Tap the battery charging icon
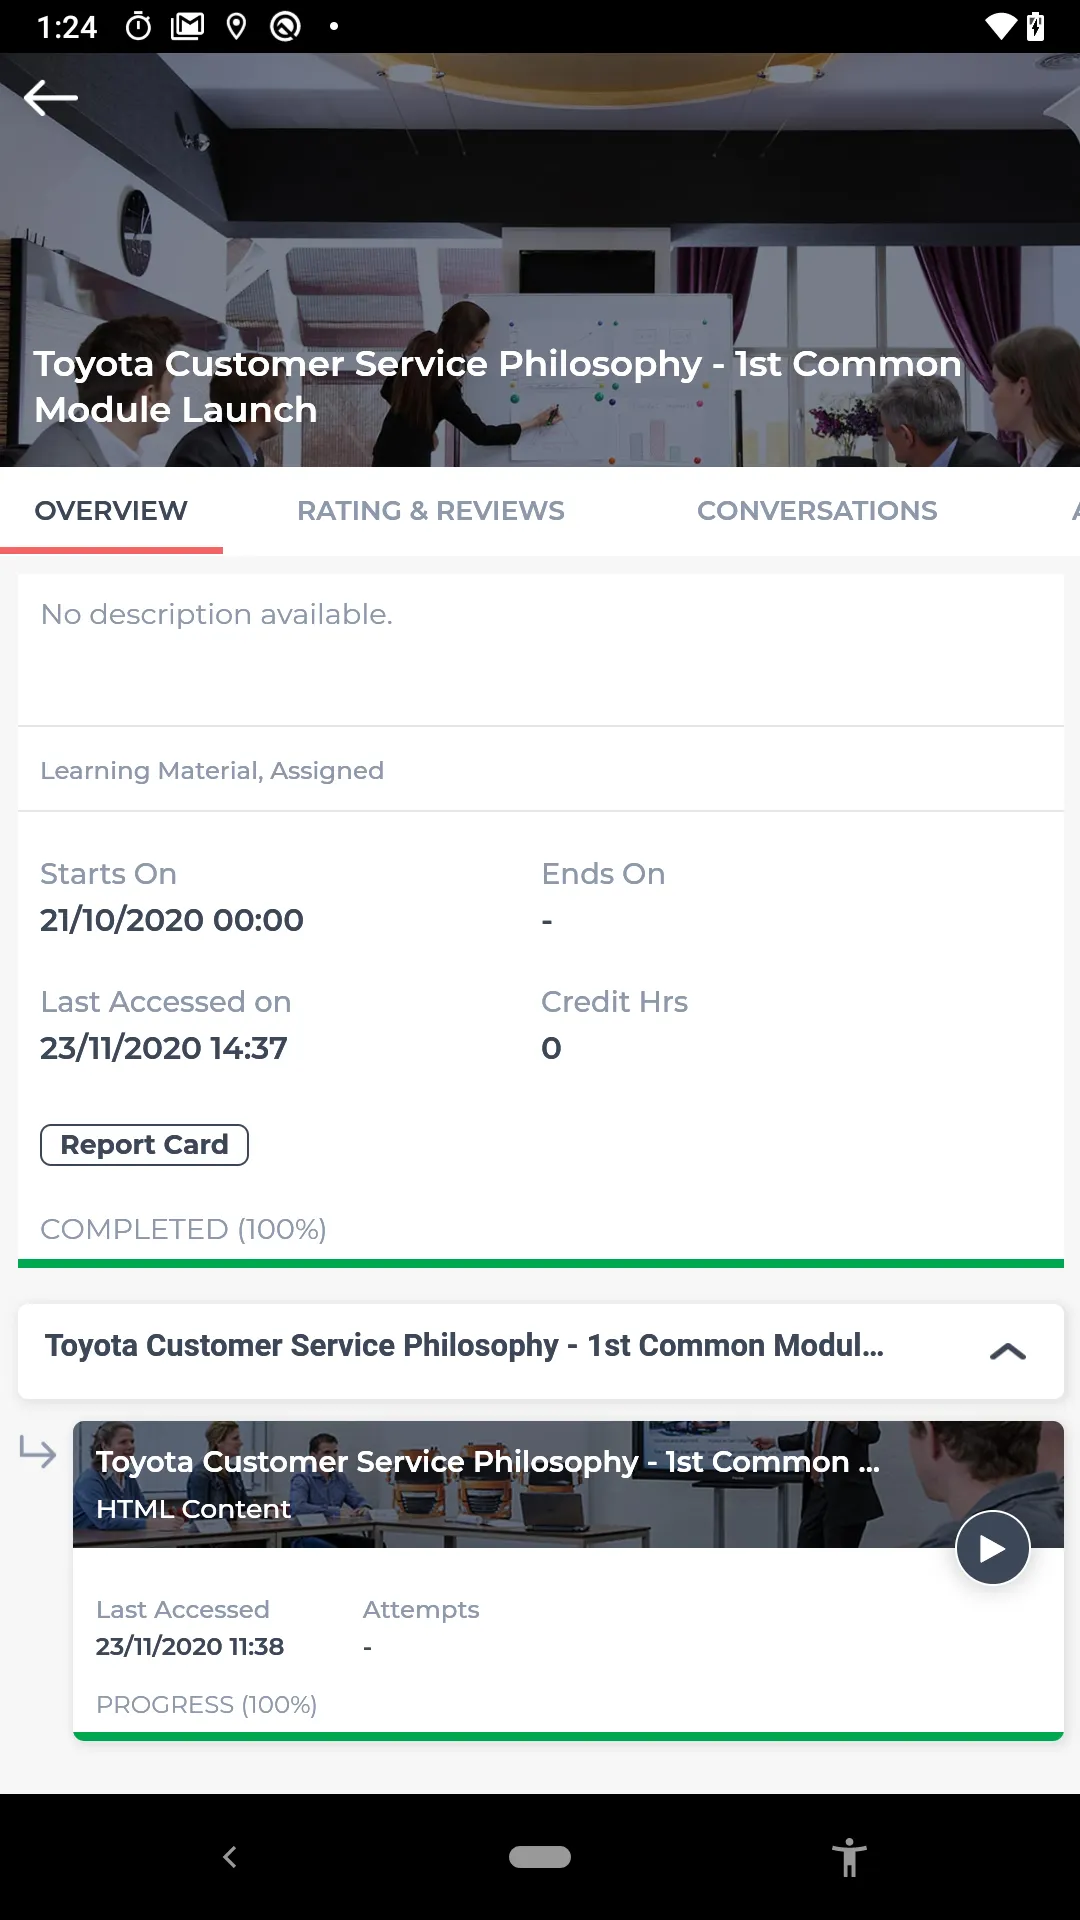This screenshot has width=1080, height=1920. click(x=1037, y=27)
